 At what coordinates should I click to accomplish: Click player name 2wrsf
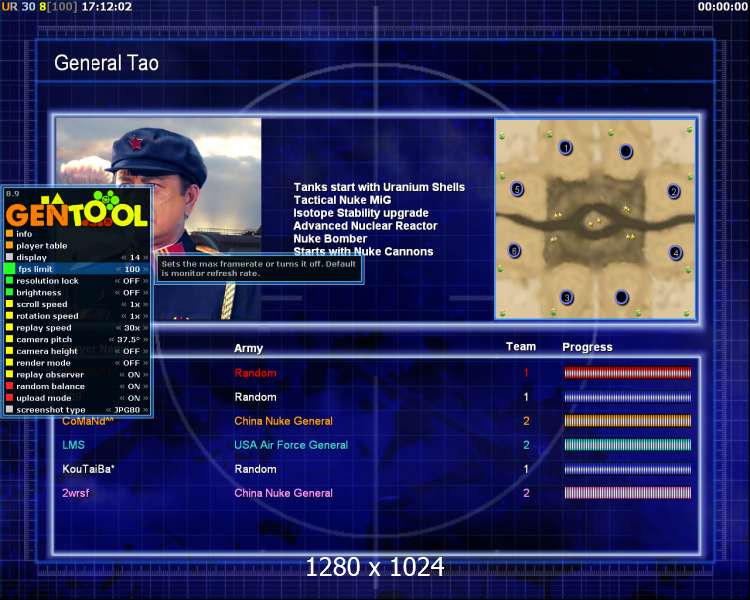click(76, 493)
